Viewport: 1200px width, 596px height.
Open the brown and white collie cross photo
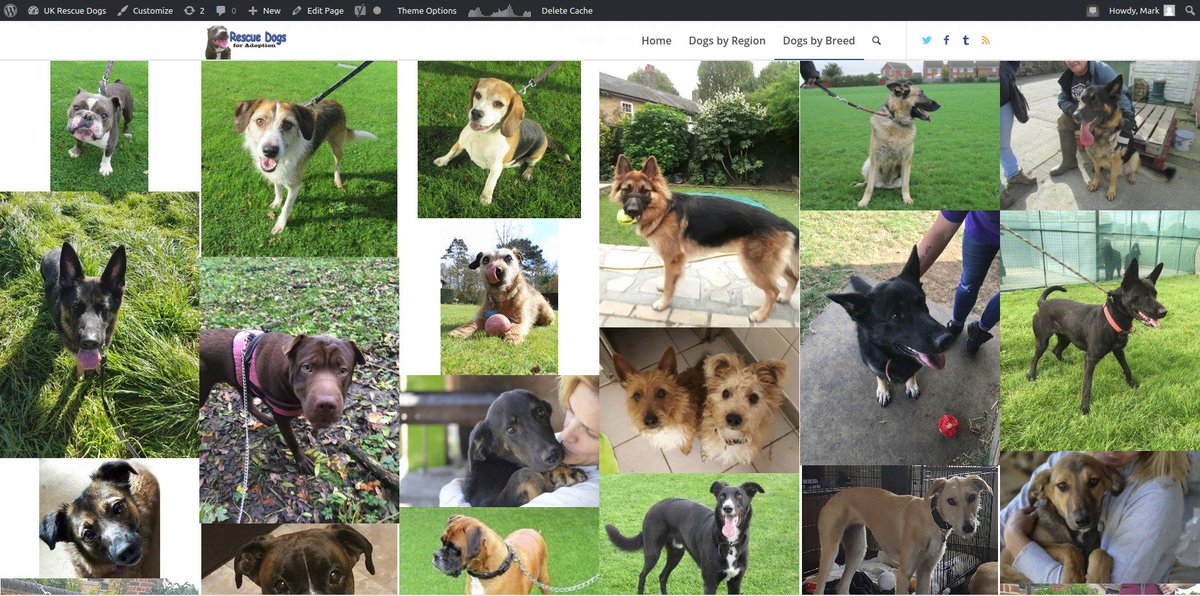[x=299, y=159]
